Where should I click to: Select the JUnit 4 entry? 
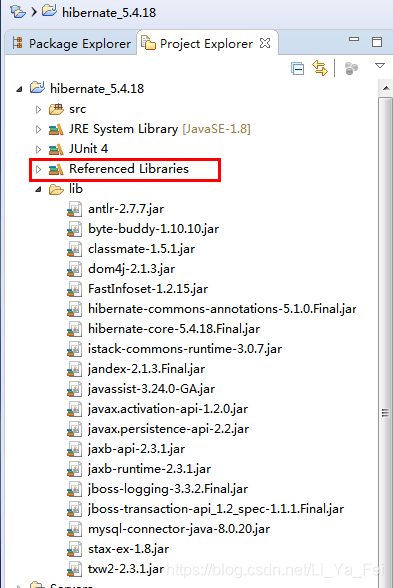pyautogui.click(x=88, y=149)
